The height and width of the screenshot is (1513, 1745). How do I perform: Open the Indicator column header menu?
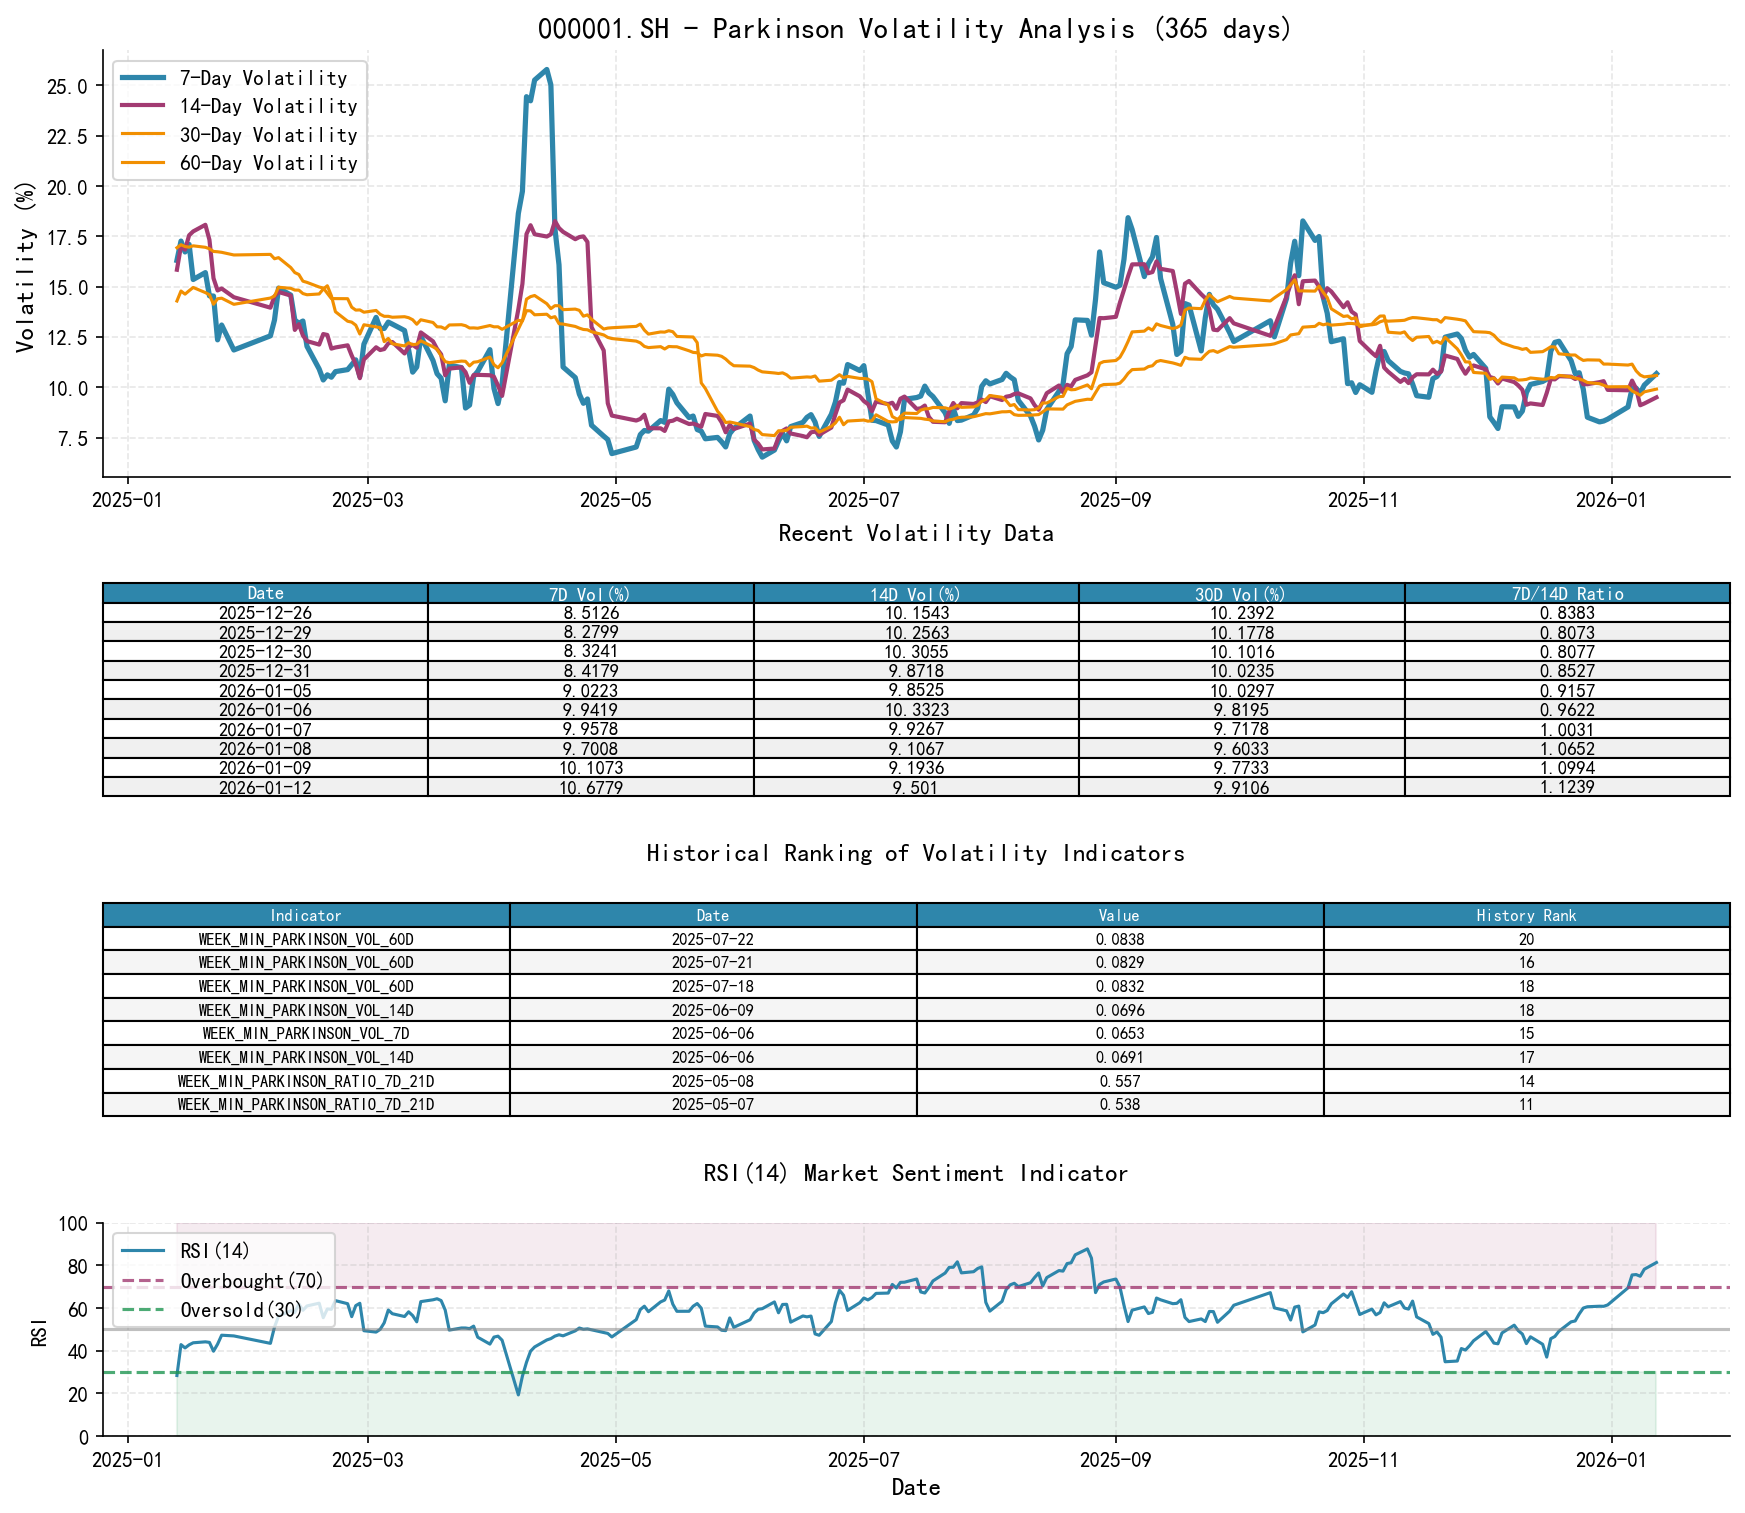click(x=304, y=916)
